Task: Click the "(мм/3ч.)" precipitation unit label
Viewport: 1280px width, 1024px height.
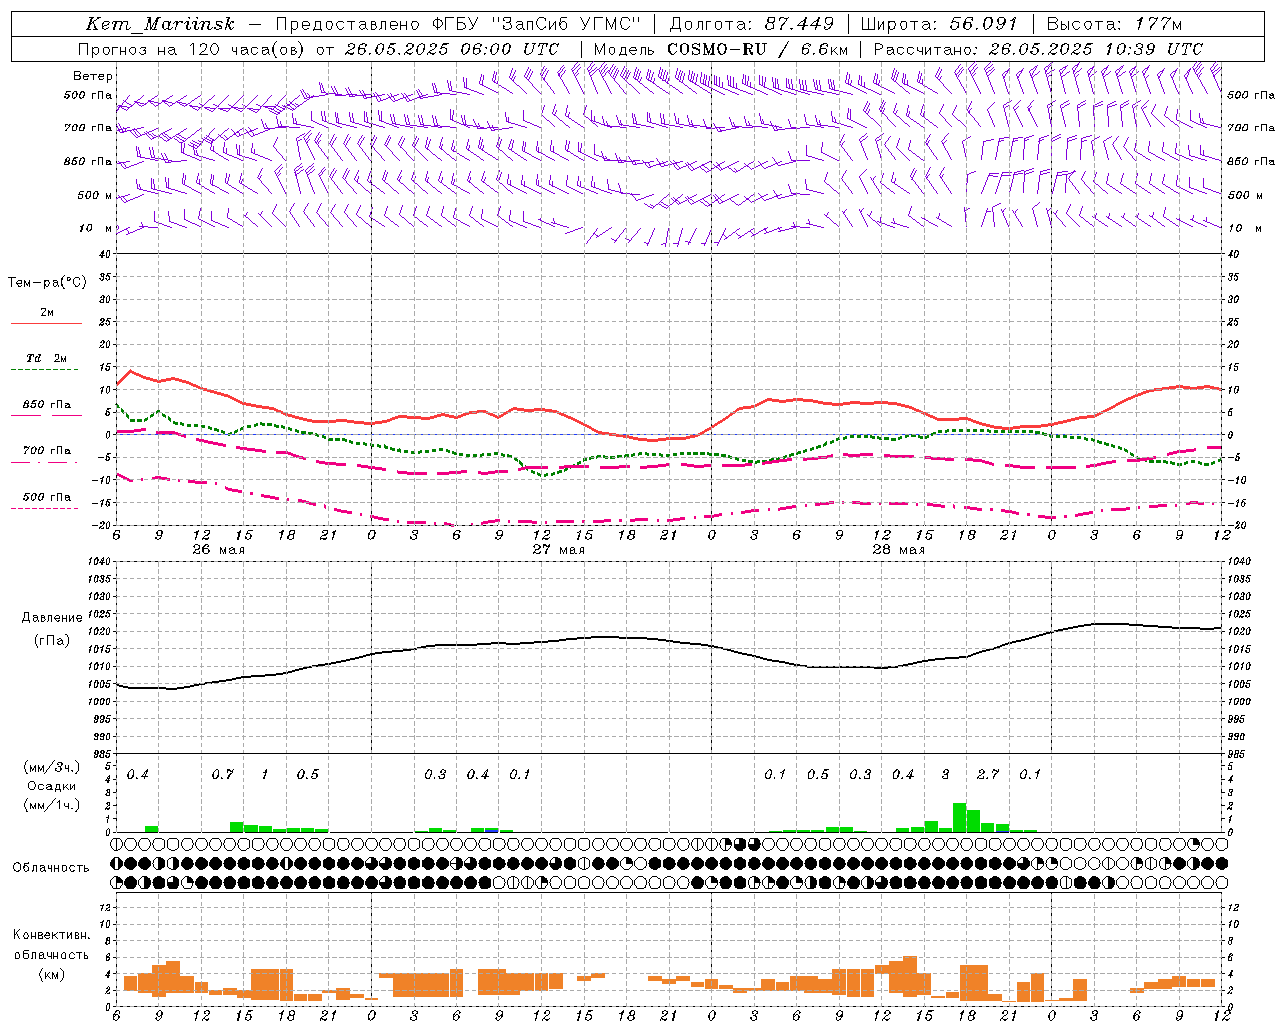Action: (52, 767)
